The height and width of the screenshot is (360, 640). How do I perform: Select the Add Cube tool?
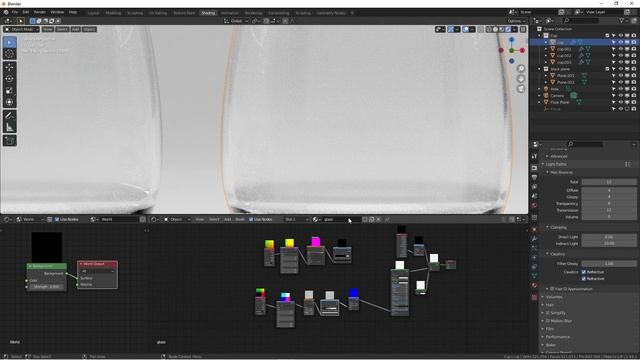coord(10,141)
